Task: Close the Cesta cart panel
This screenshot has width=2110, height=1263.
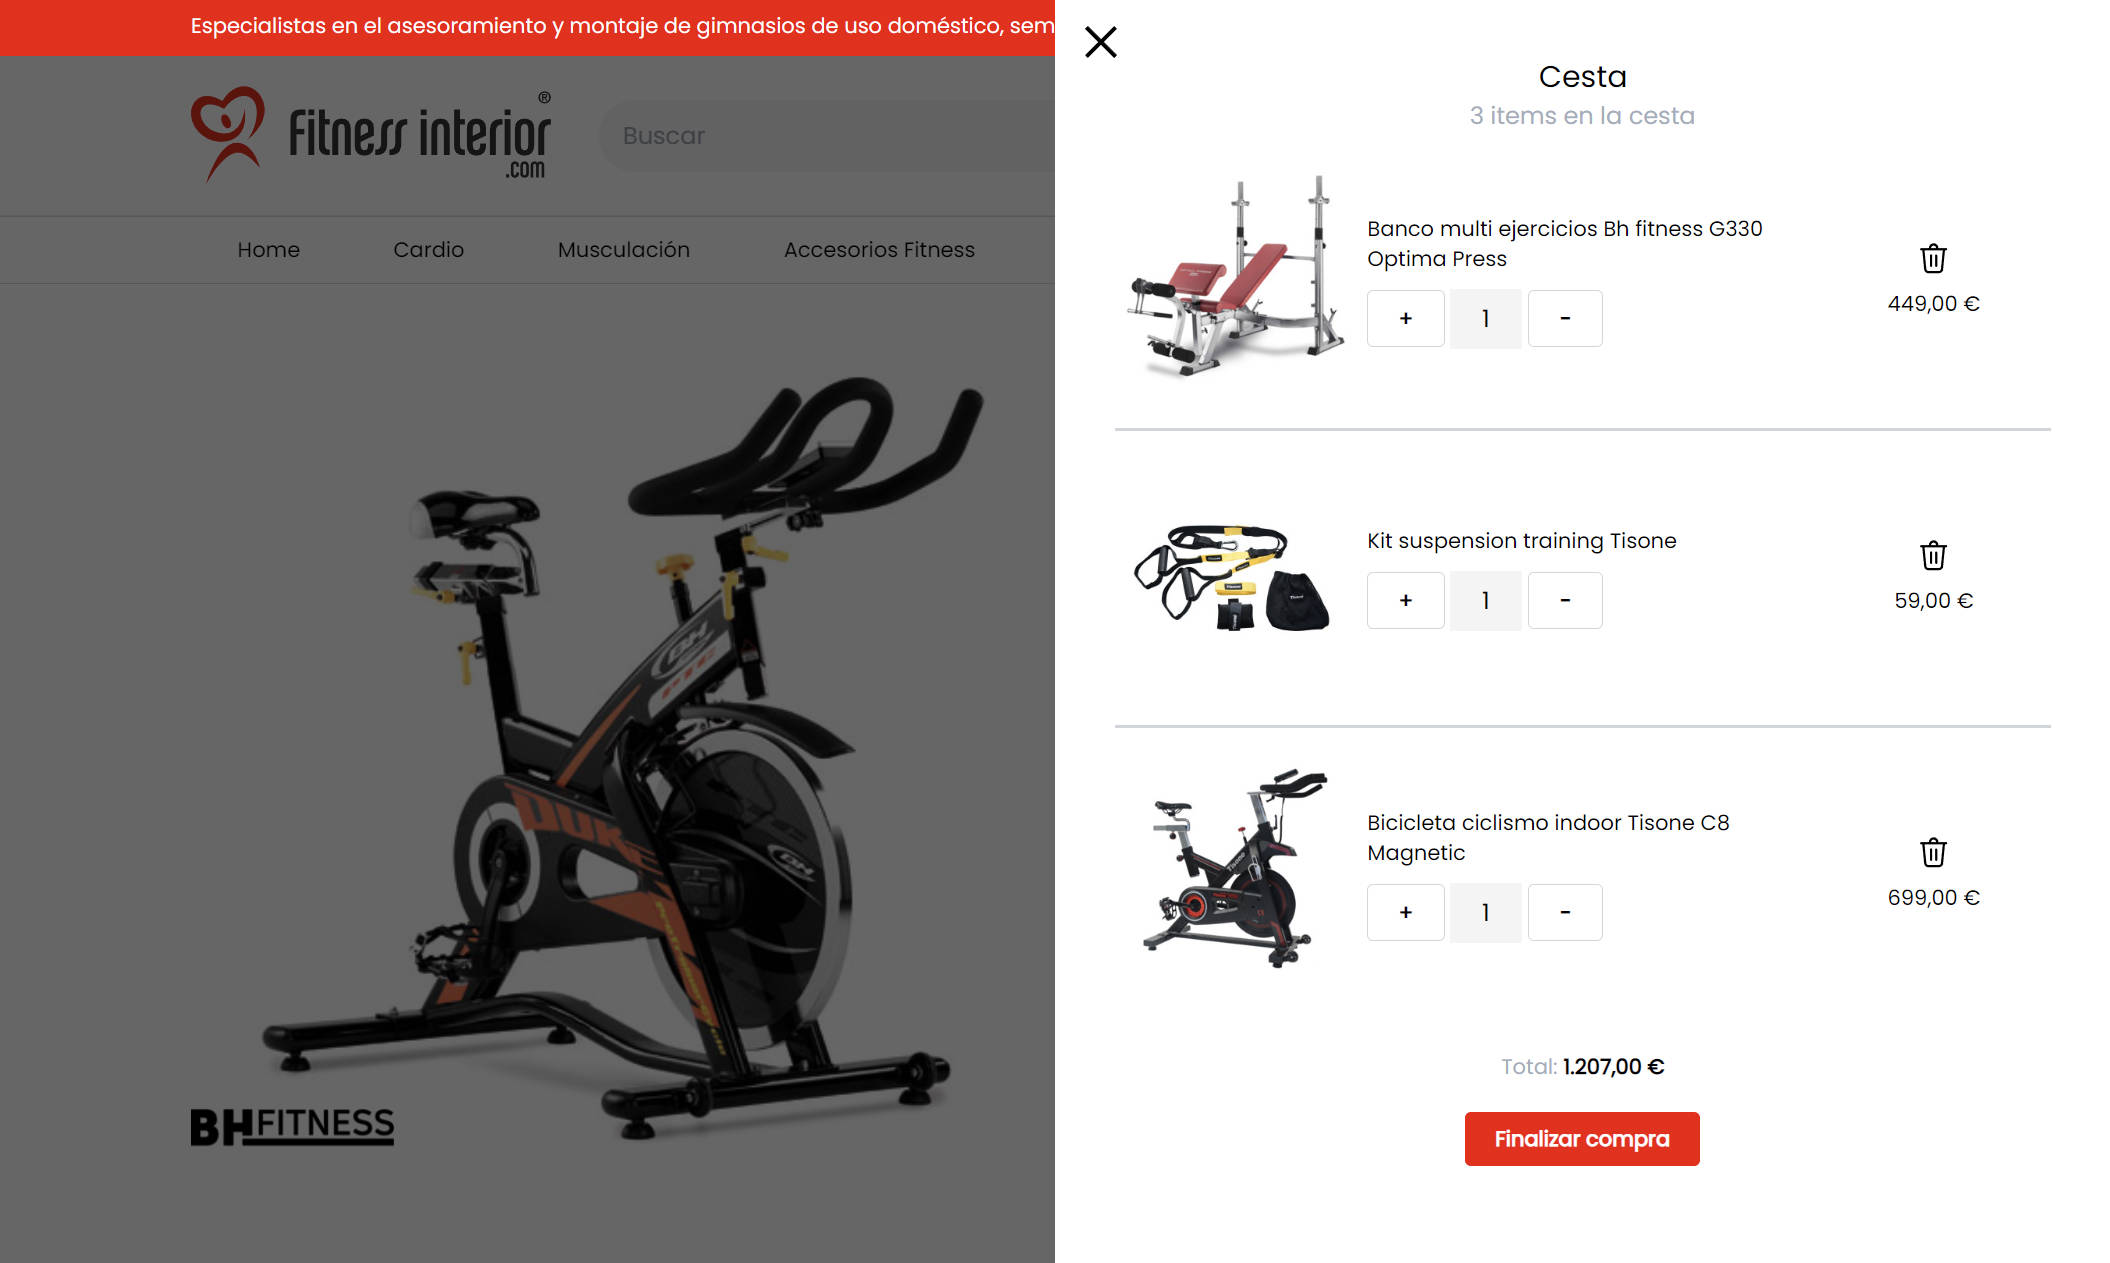Action: (1100, 42)
